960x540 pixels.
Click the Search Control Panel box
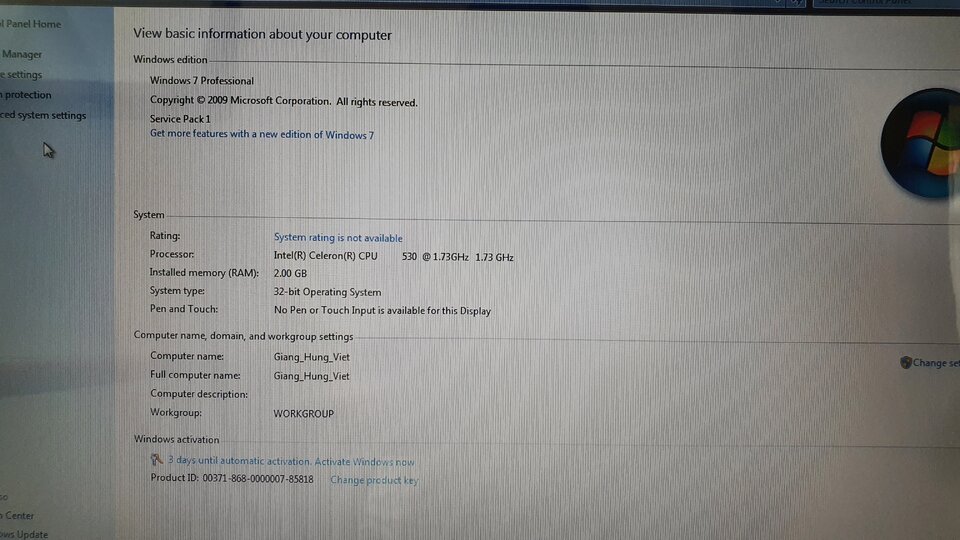click(886, 3)
